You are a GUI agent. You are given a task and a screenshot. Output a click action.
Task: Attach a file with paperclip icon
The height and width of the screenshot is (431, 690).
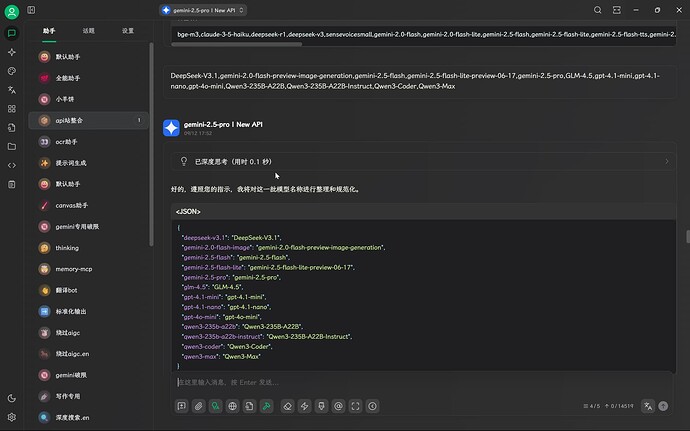[x=198, y=406]
